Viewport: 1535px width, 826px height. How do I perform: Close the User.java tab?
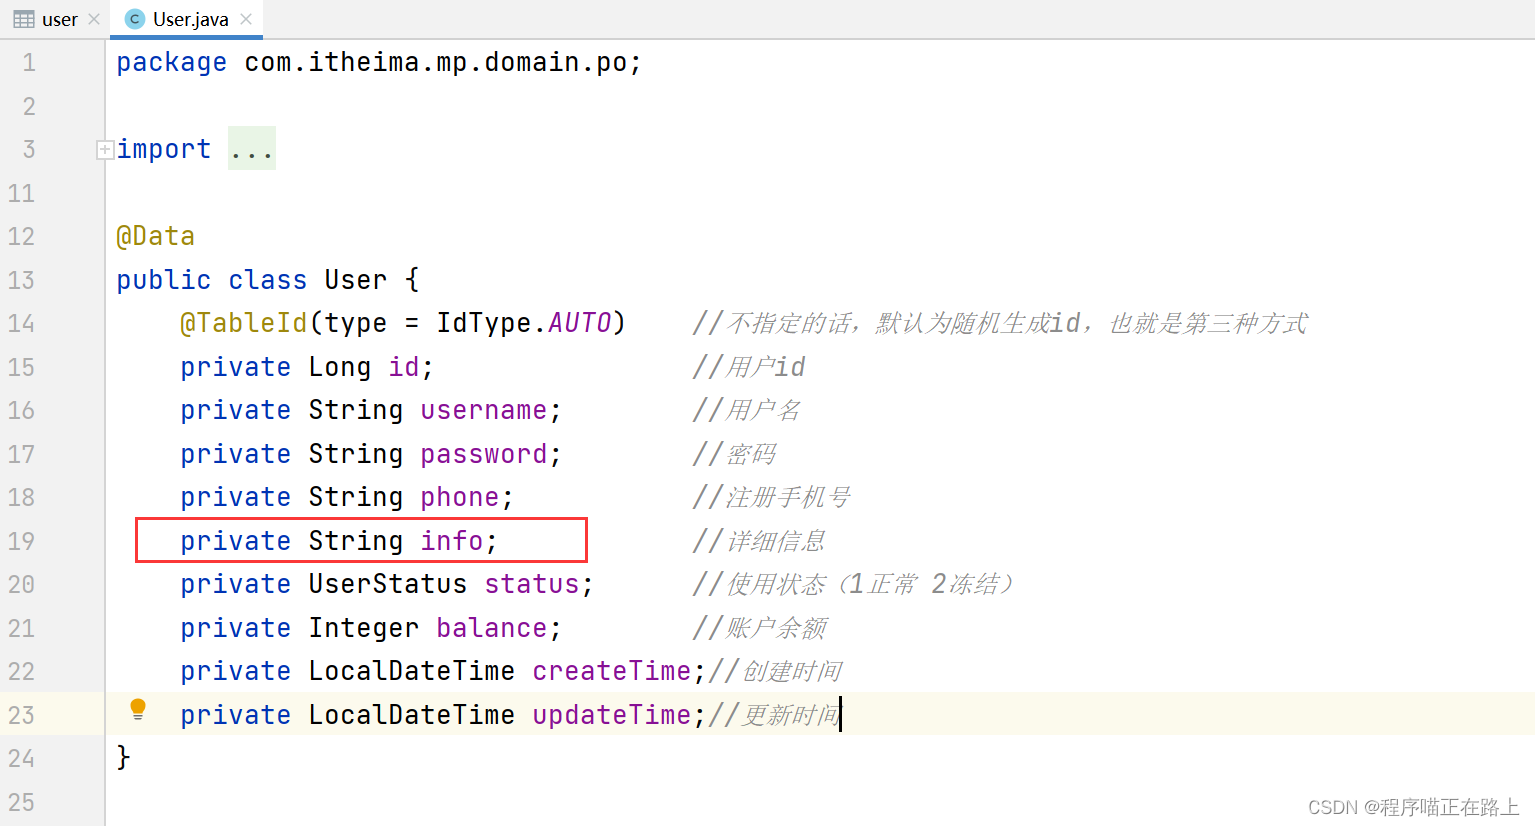click(x=246, y=19)
